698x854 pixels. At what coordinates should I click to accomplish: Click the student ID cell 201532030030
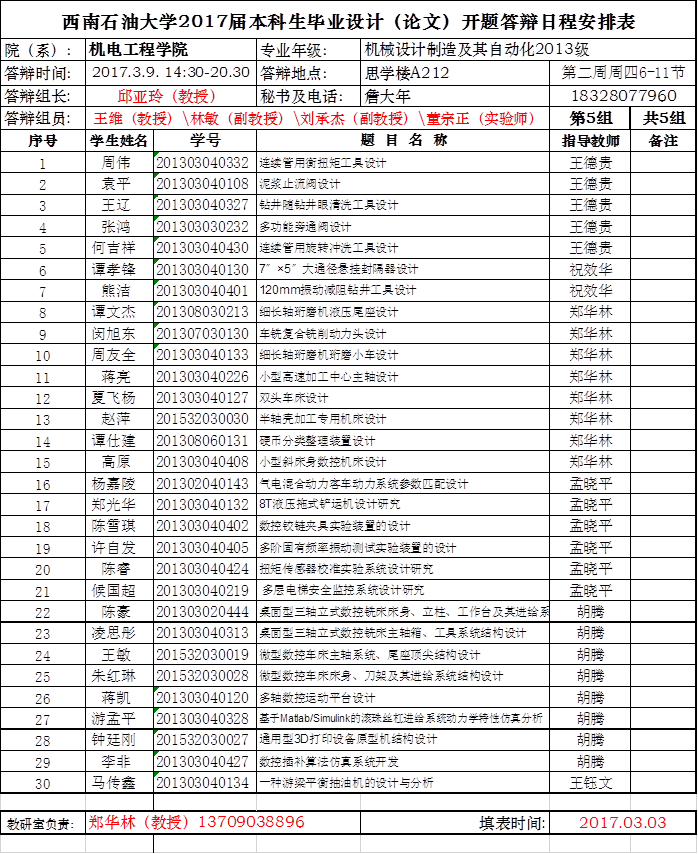click(x=204, y=419)
